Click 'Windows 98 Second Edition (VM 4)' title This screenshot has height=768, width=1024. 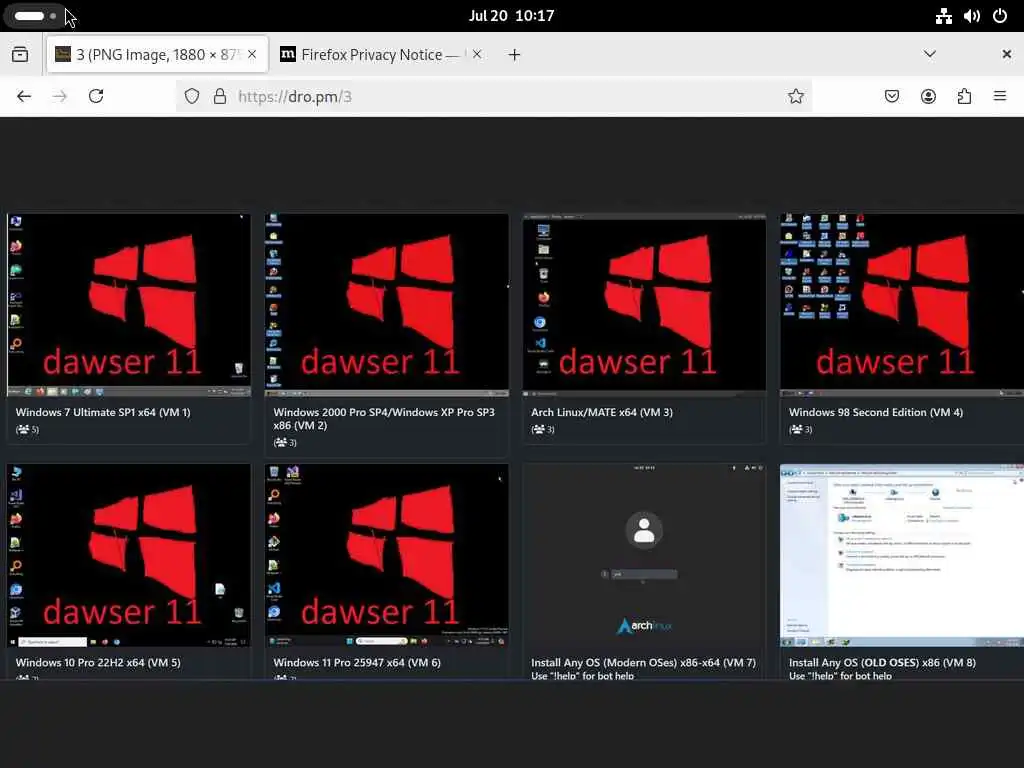pyautogui.click(x=876, y=412)
